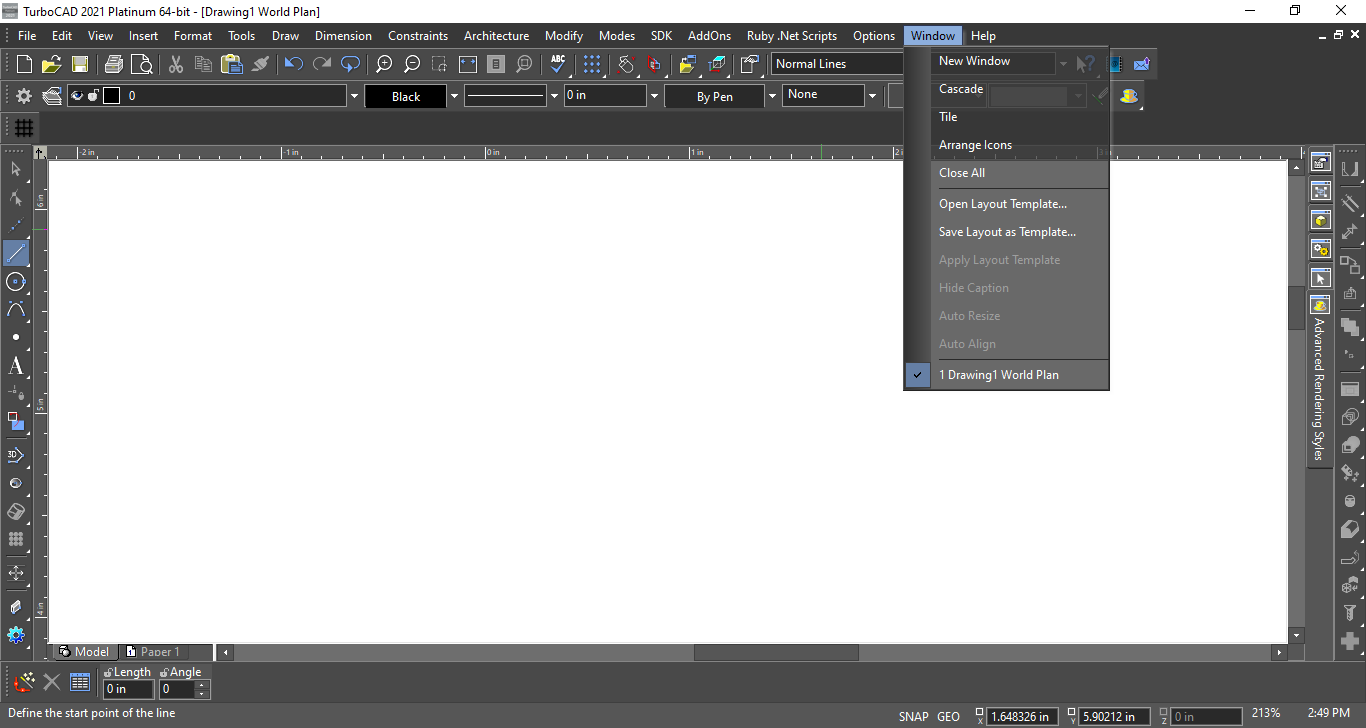Zoom to extents
Screen dimensions: 1366x728
click(468, 64)
